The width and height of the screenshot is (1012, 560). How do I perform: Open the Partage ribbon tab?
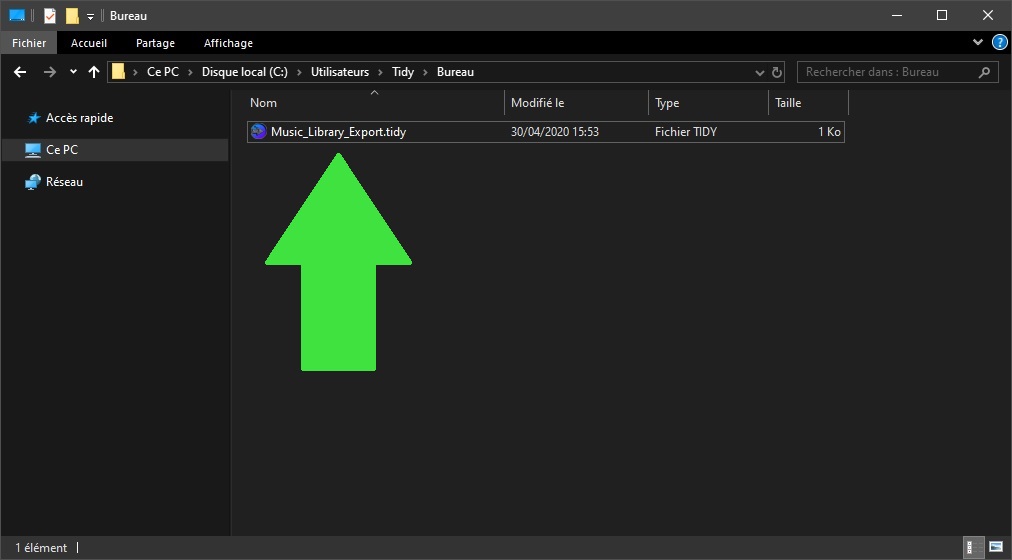tap(156, 43)
